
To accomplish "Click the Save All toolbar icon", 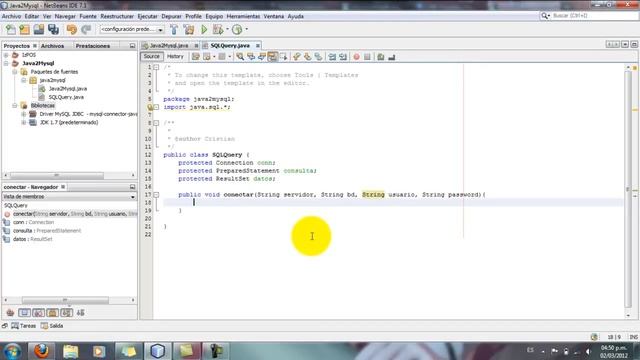I will point(53,29).
